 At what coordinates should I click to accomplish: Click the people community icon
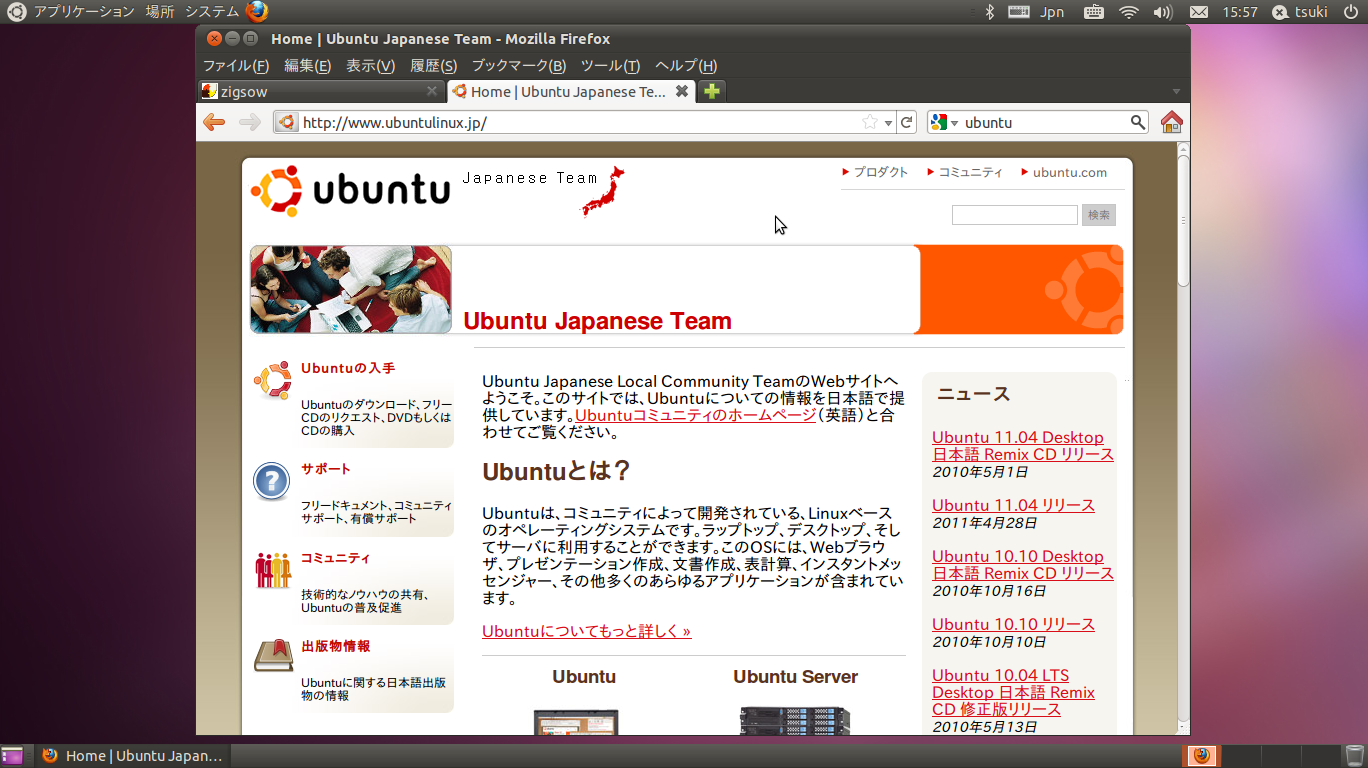tap(272, 570)
